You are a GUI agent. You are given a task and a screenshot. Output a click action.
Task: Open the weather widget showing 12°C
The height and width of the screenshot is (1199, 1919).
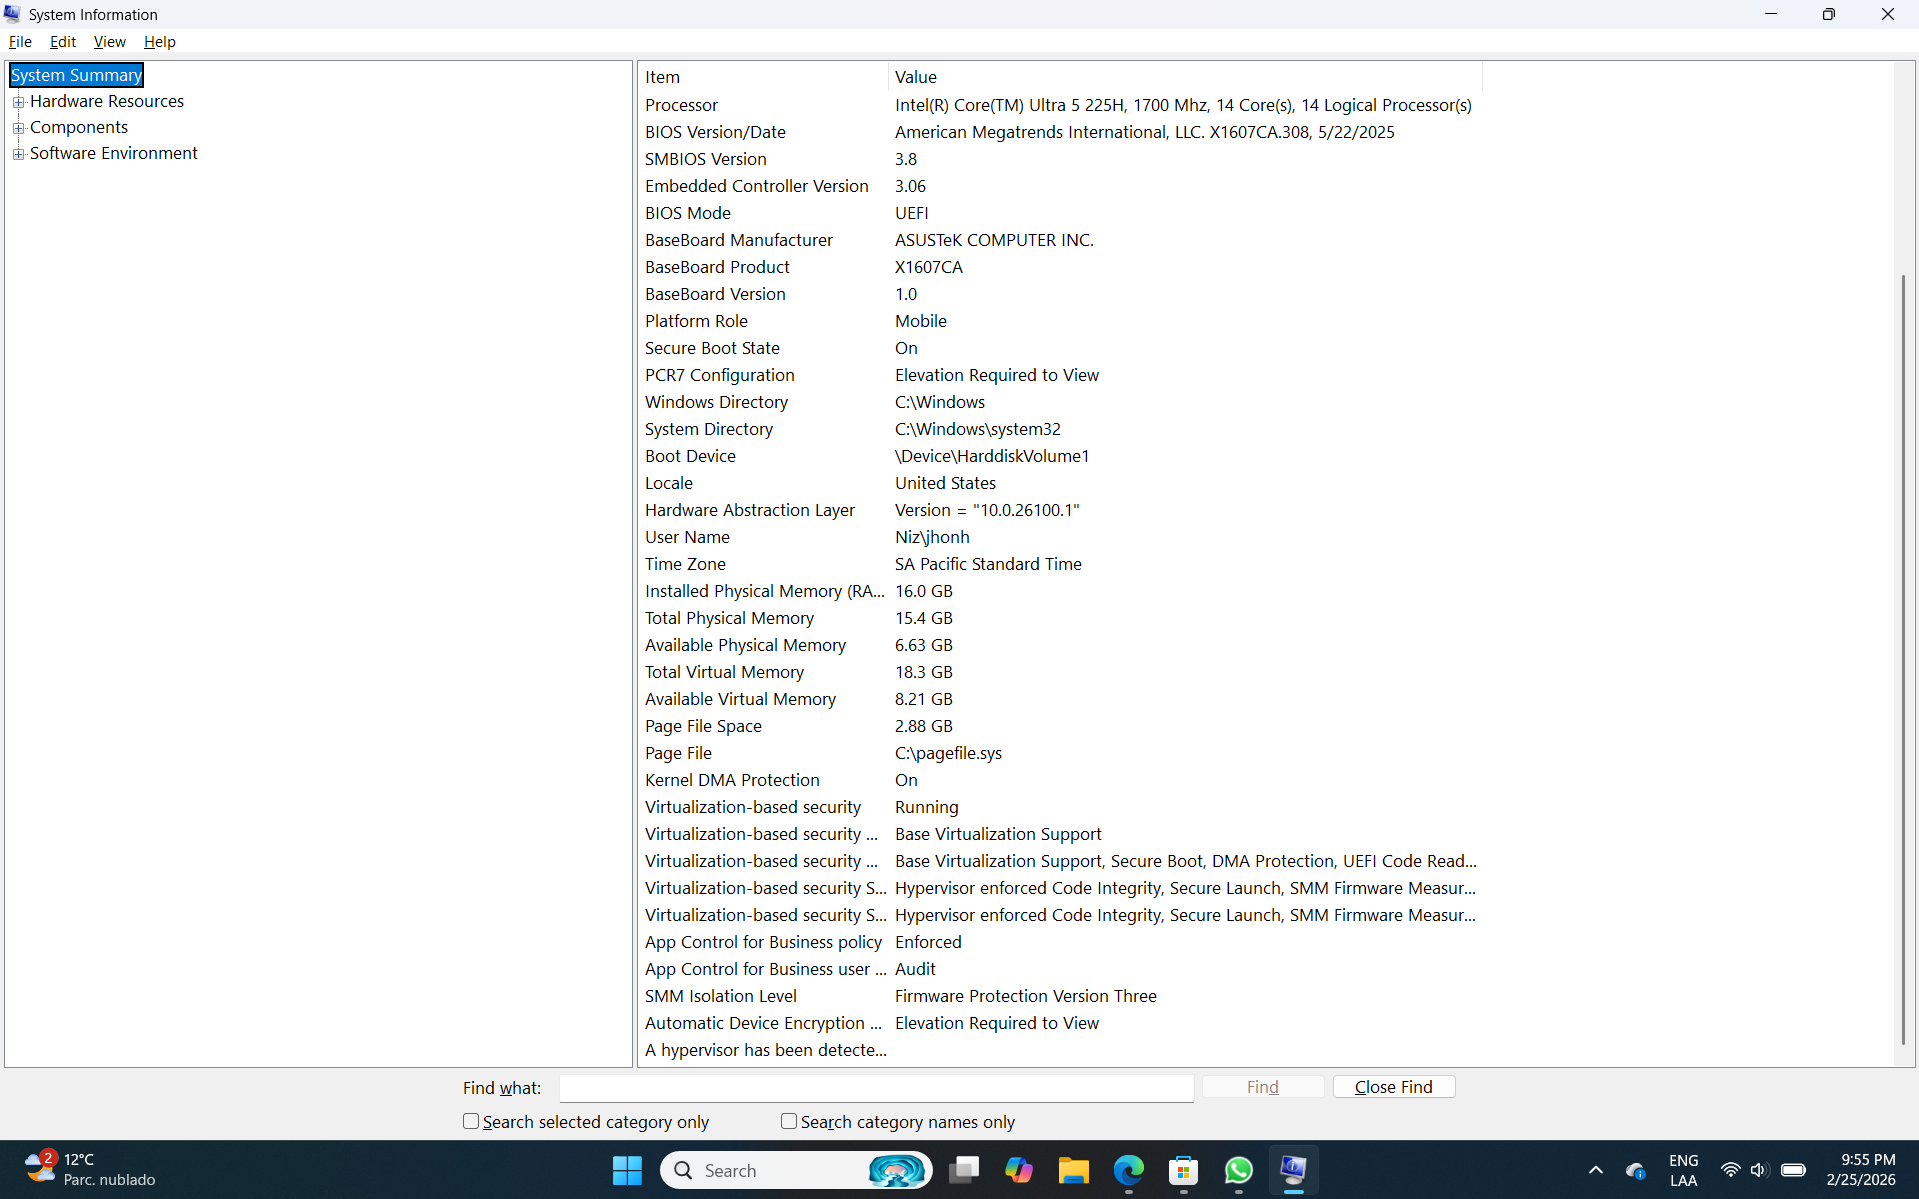click(x=90, y=1169)
